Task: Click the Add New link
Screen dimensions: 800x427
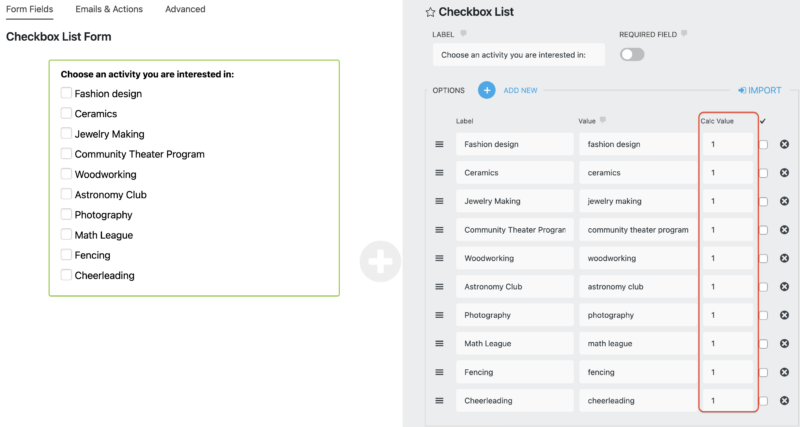Action: (520, 90)
